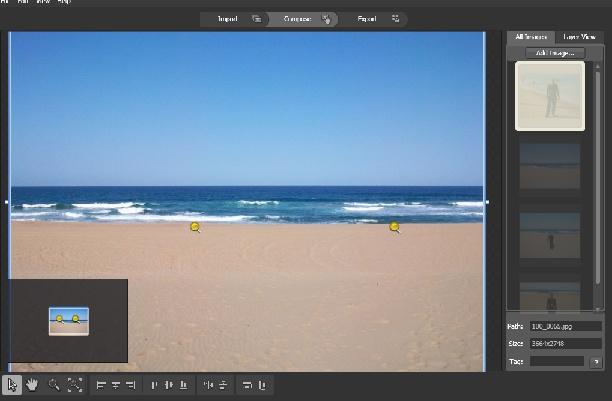612x401 pixels.
Task: Click the Path field showing jpg filename
Action: [566, 326]
